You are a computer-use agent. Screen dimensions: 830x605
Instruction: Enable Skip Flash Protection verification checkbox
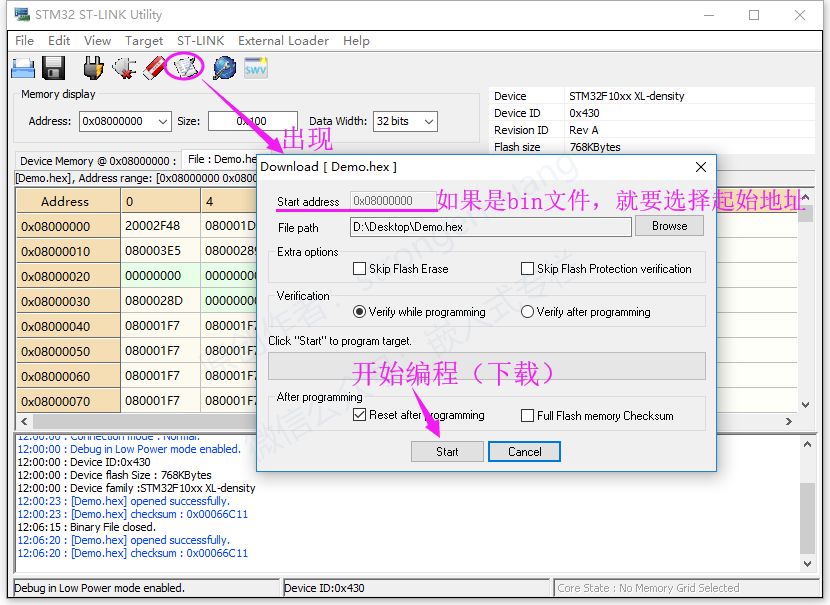[527, 269]
